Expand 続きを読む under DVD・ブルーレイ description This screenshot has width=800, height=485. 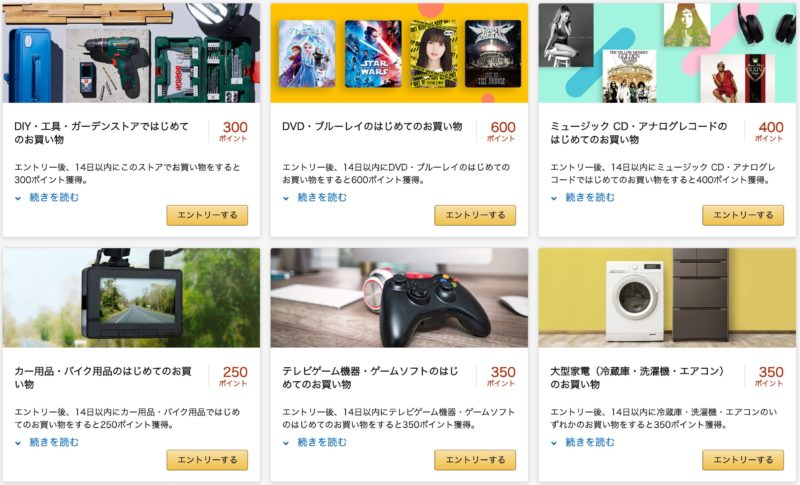point(315,197)
